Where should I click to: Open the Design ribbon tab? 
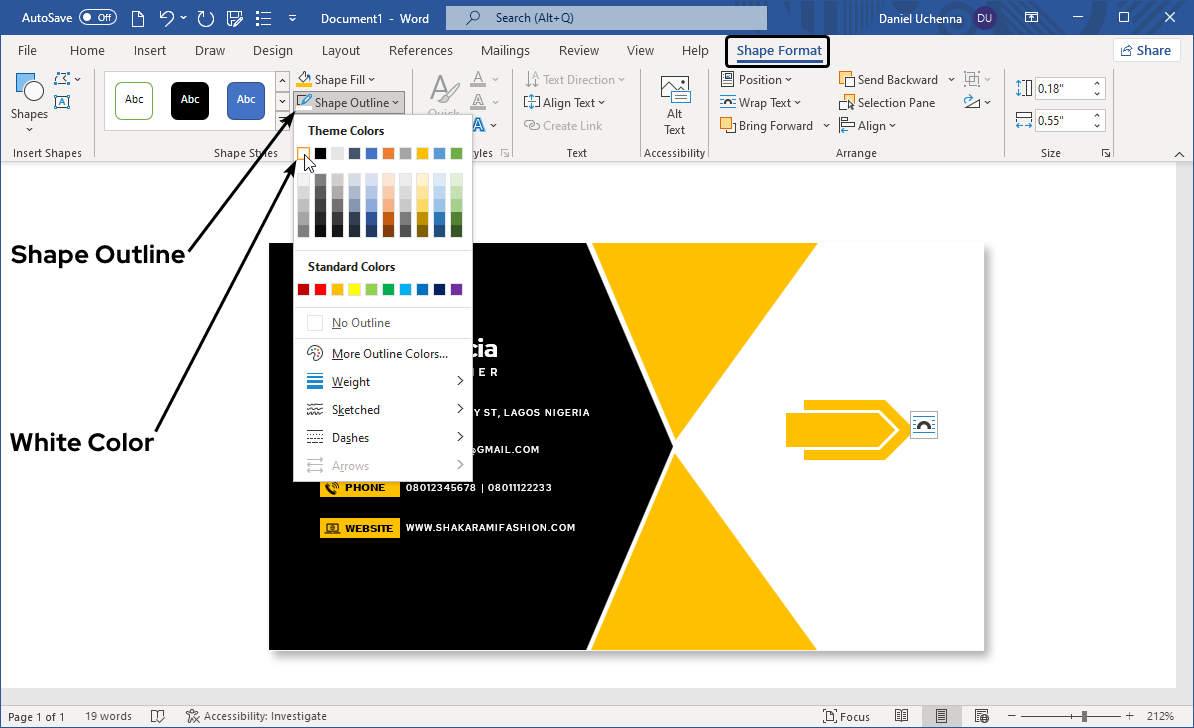coord(273,51)
